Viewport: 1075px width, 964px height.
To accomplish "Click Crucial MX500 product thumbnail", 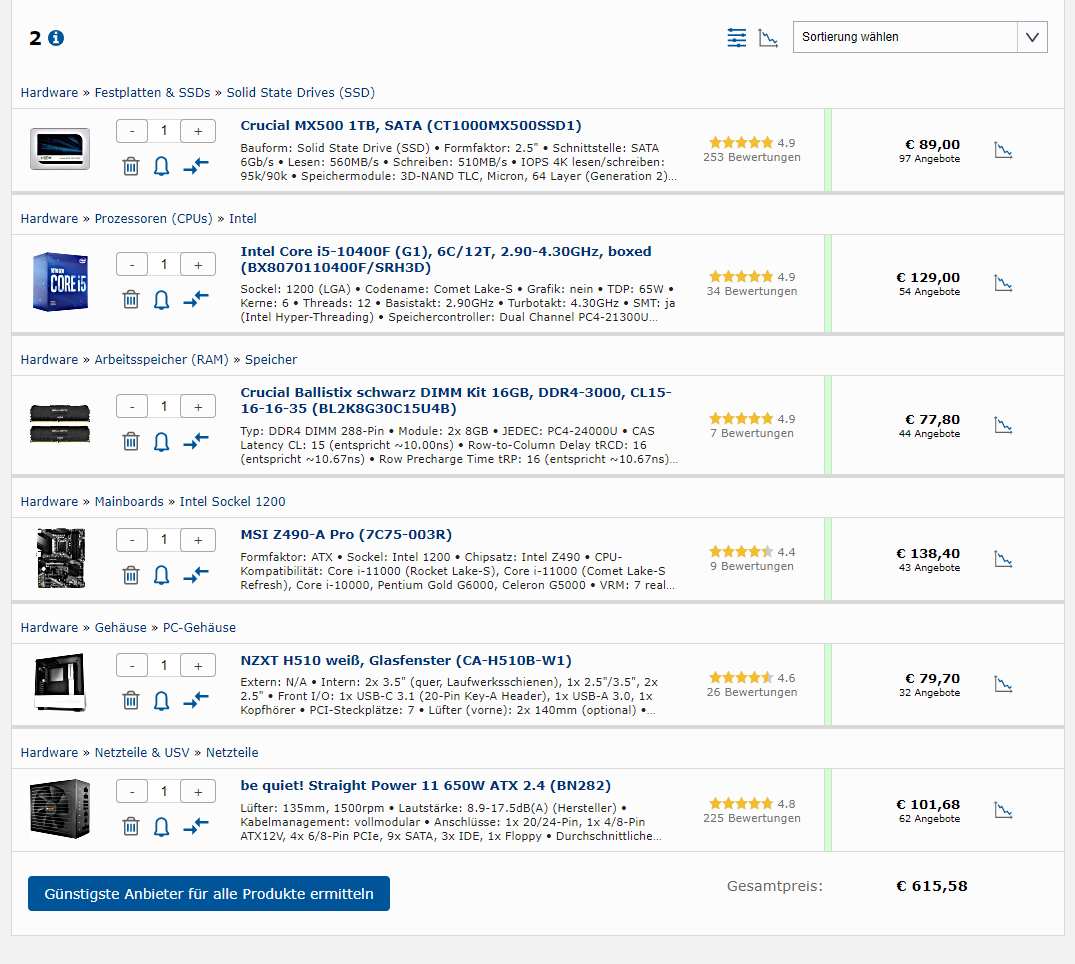I will (x=60, y=149).
